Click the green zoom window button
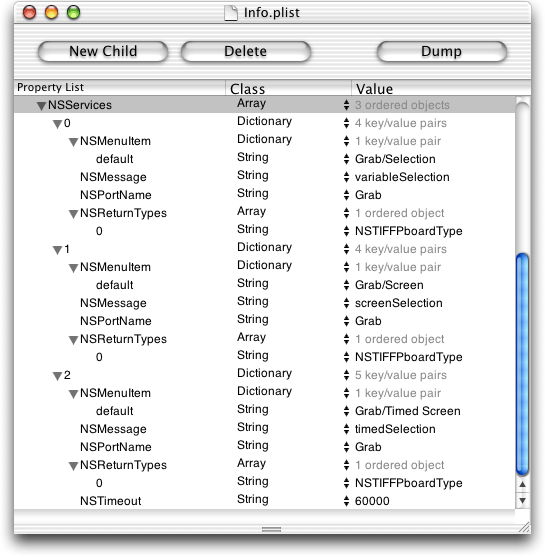 click(74, 13)
